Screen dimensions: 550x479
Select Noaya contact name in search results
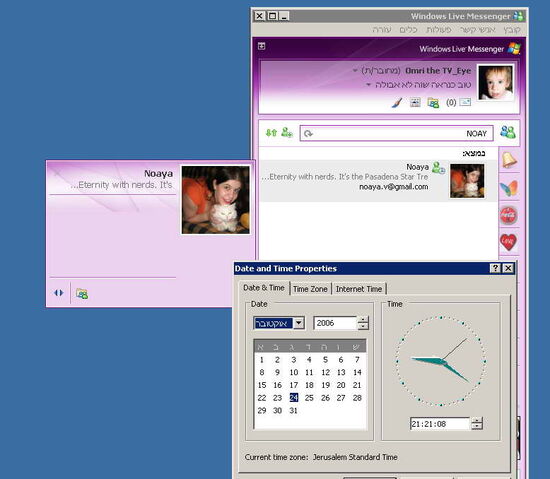[x=417, y=167]
